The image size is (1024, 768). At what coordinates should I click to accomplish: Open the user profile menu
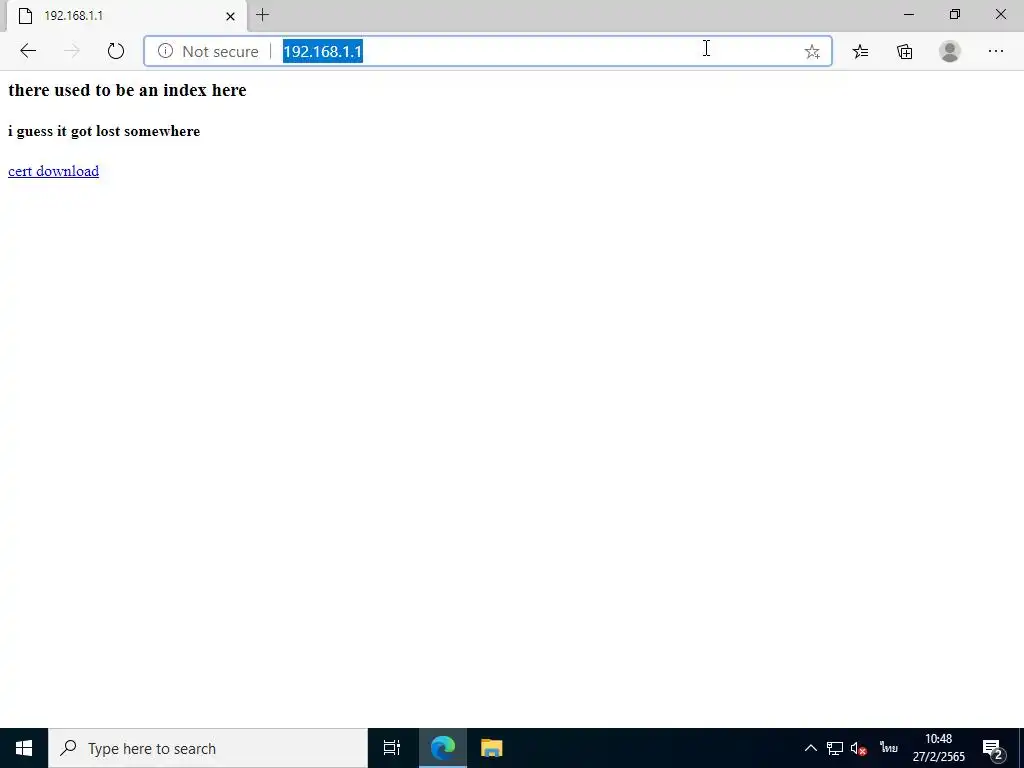(950, 51)
